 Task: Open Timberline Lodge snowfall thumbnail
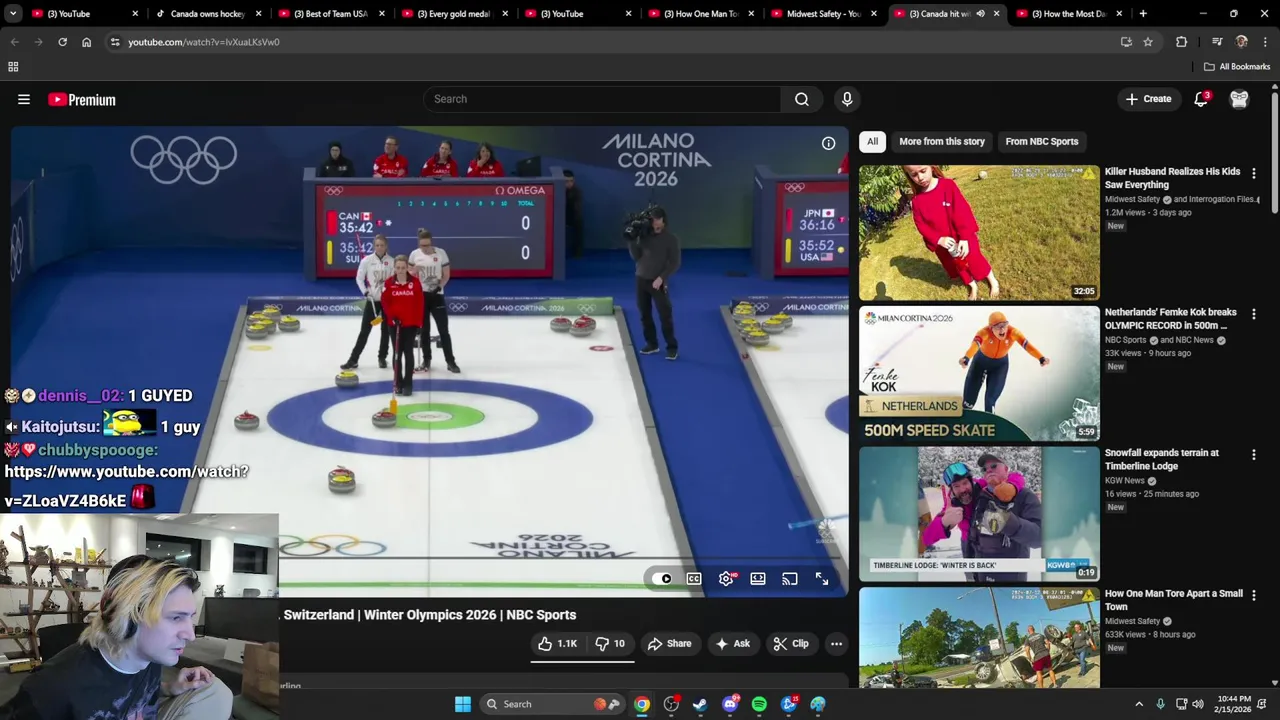click(x=979, y=514)
